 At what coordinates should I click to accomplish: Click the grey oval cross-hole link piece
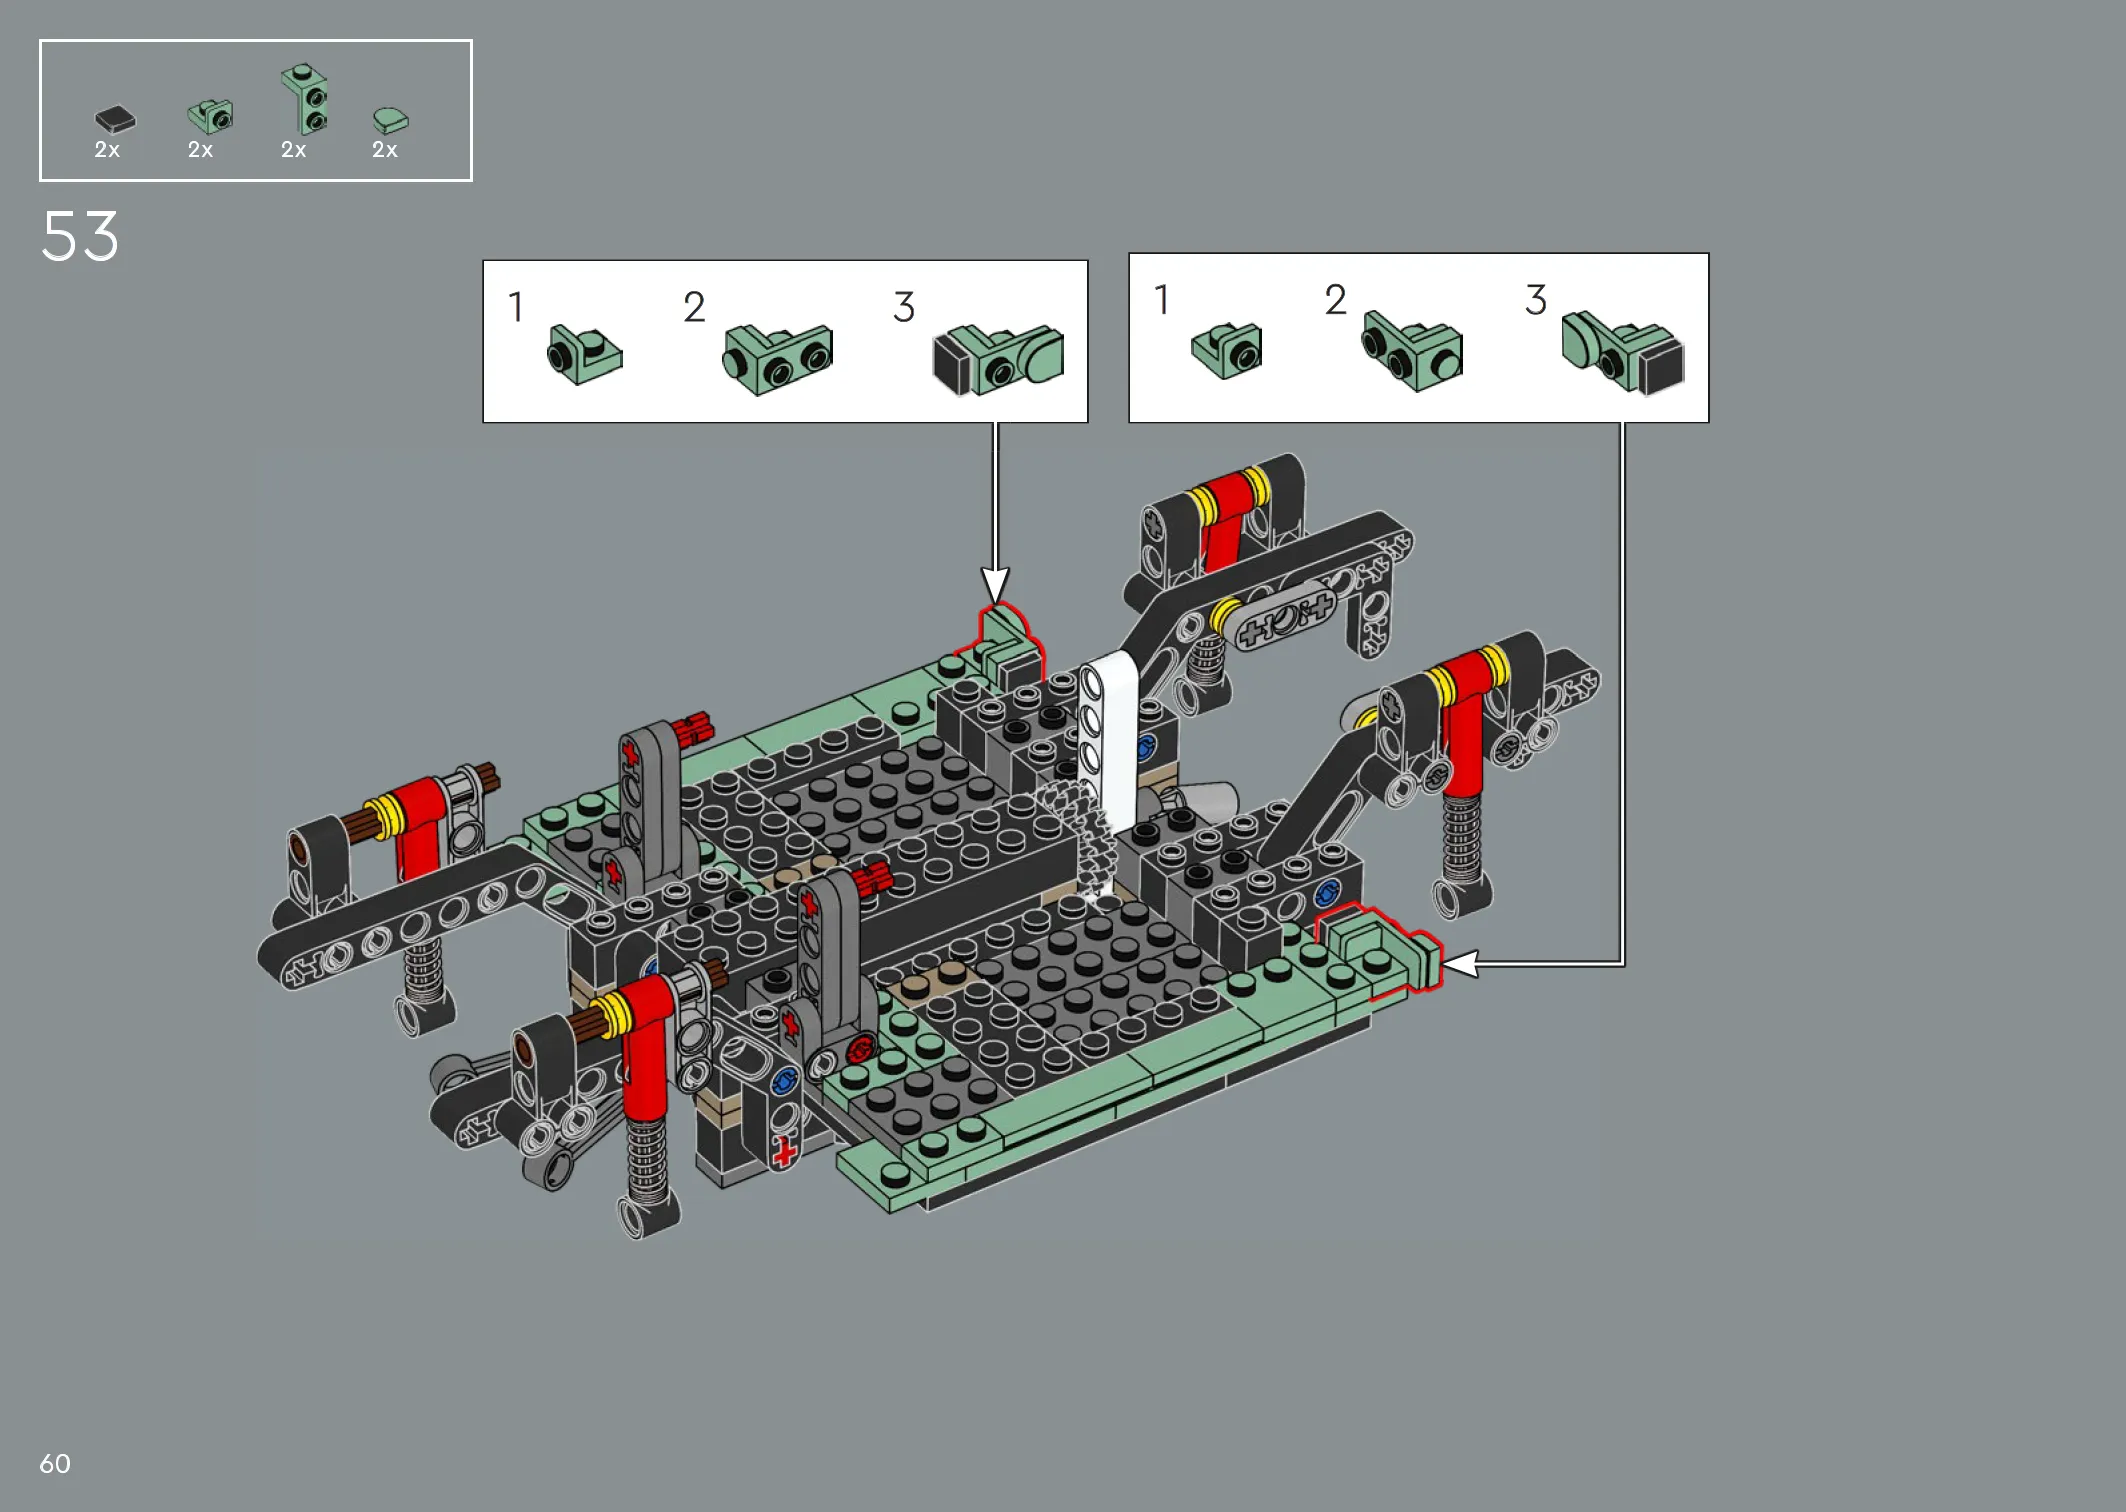(1286, 618)
